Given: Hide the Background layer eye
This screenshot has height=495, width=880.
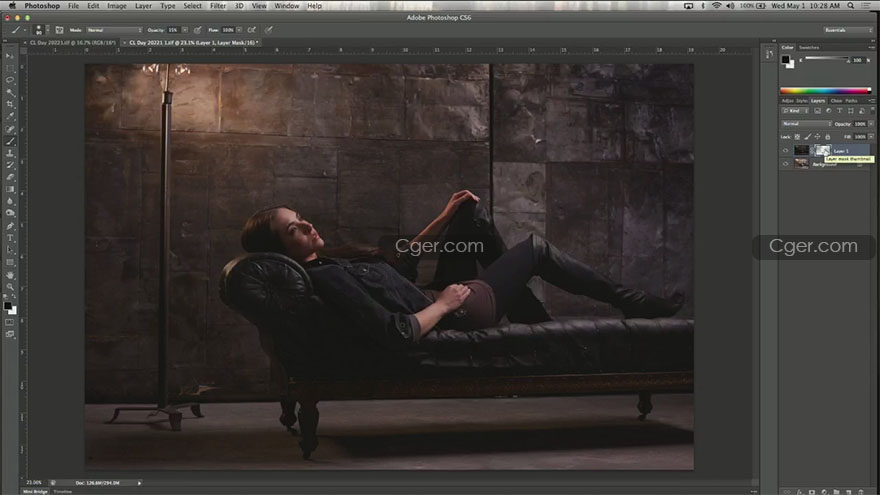Looking at the screenshot, I should point(785,164).
